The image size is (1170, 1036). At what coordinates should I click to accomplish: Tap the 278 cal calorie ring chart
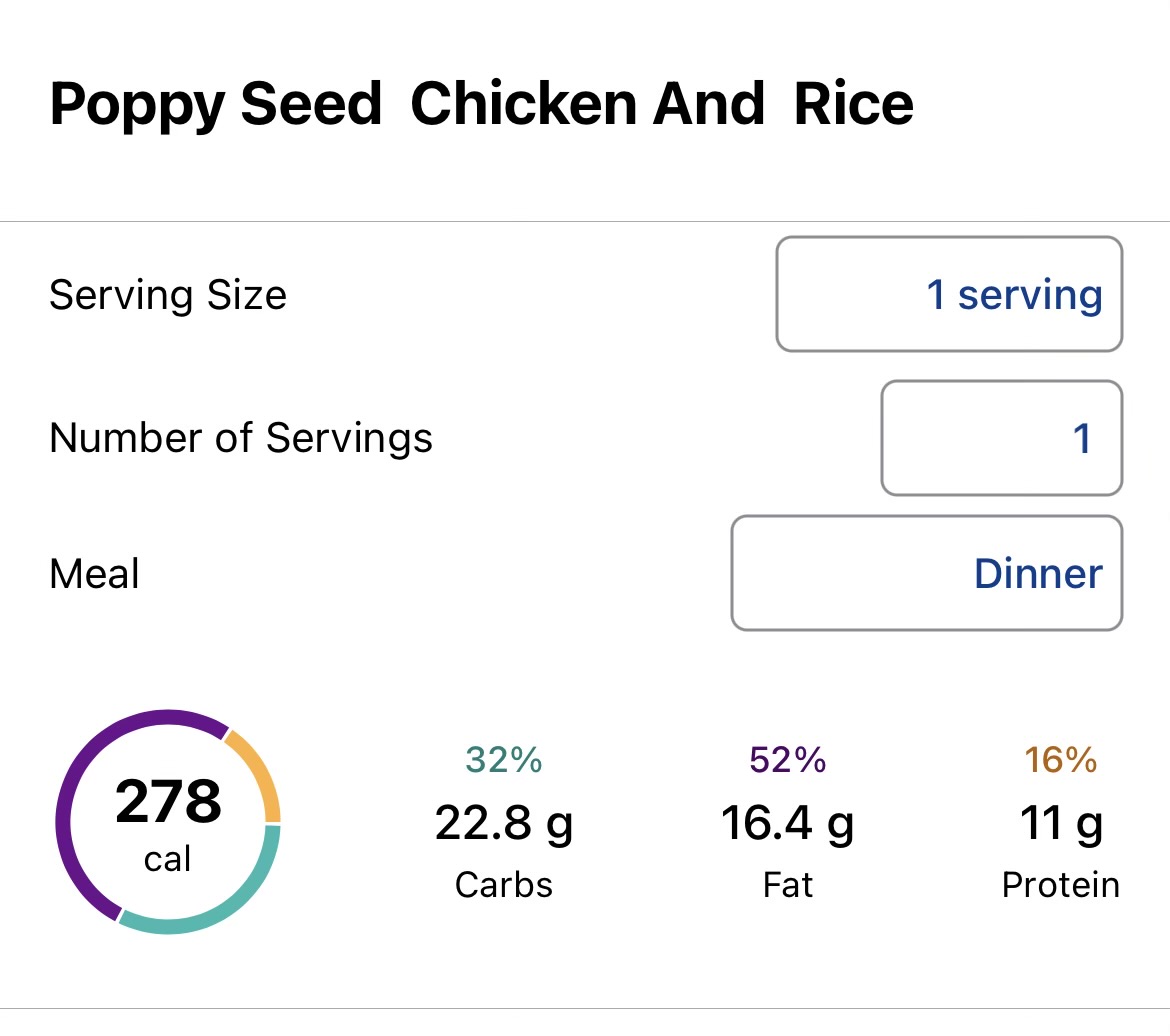(168, 821)
